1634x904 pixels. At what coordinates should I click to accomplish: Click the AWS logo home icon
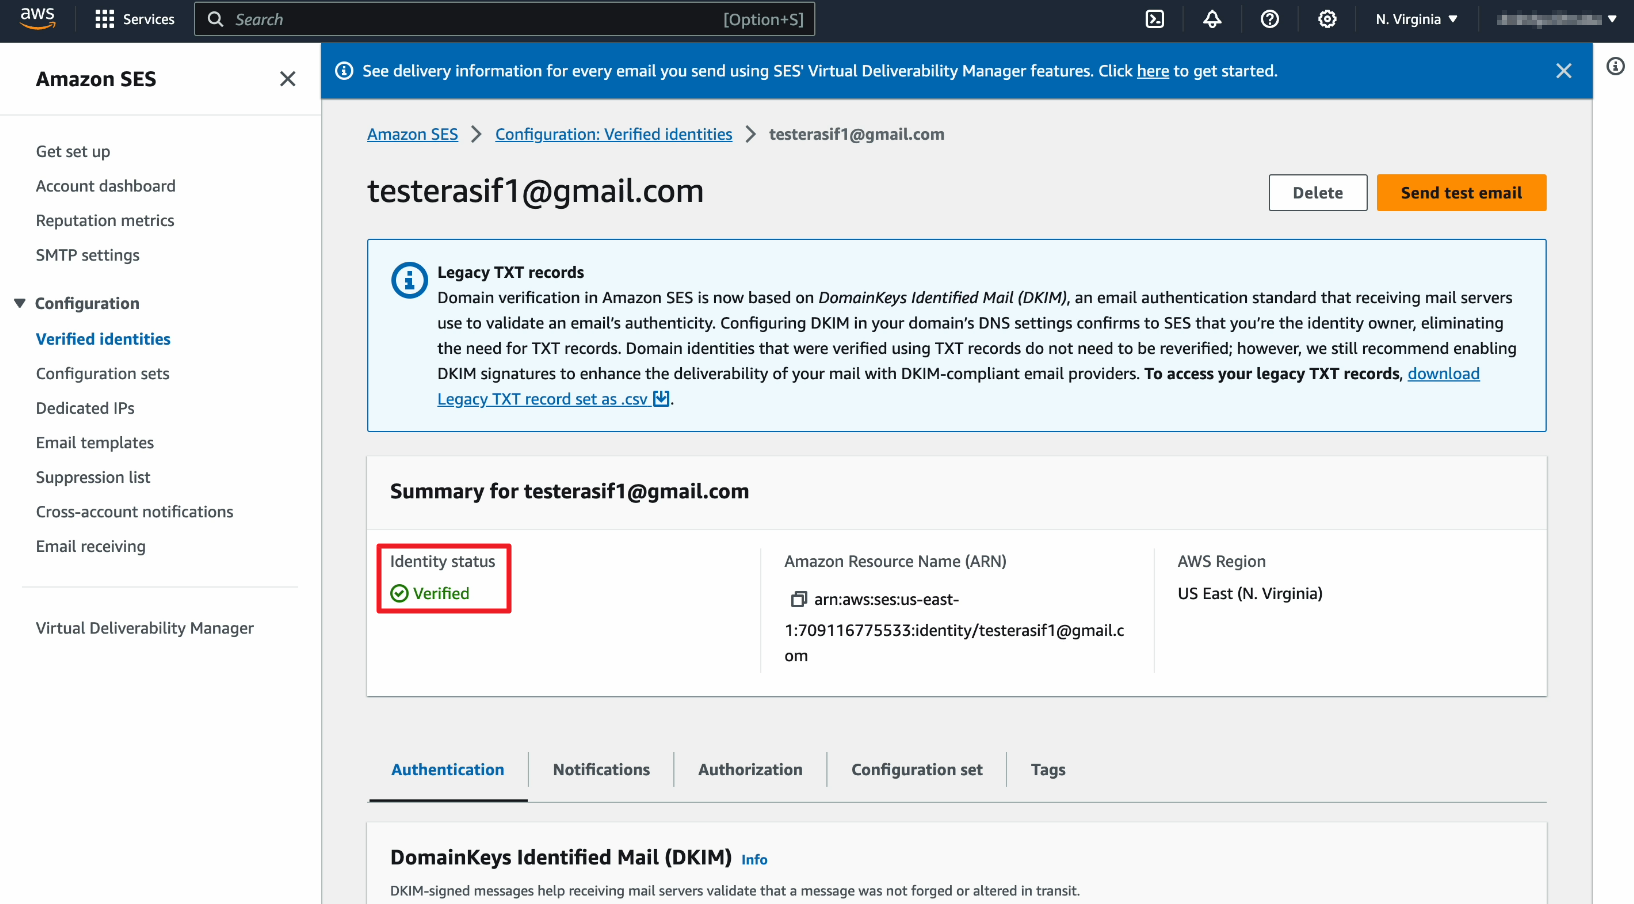(x=38, y=19)
